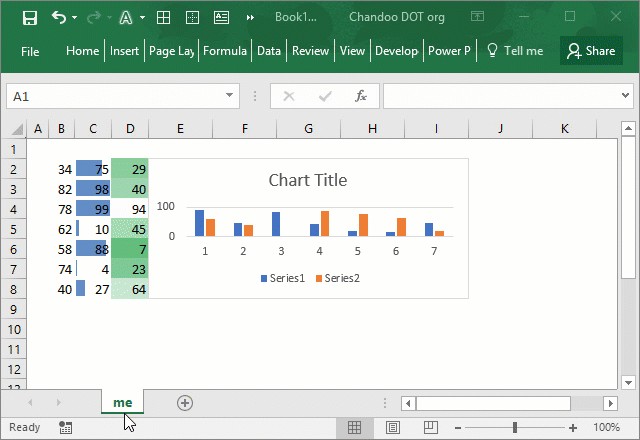Click the Undo arrow icon

click(59, 17)
